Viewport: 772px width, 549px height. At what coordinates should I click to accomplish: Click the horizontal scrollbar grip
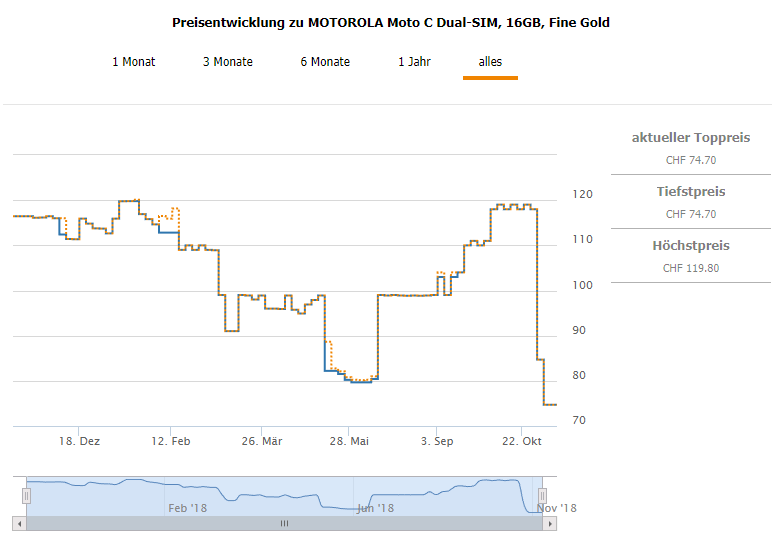(x=284, y=523)
